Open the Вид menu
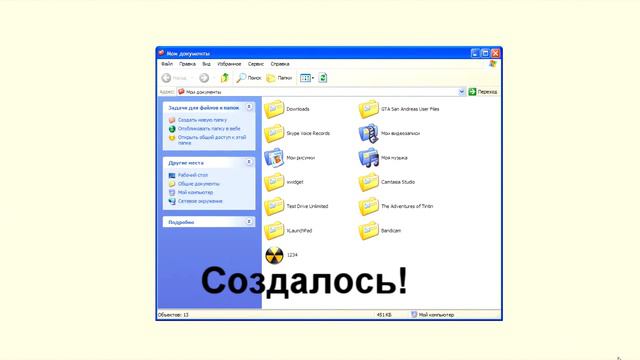The image size is (640, 360). [x=207, y=64]
